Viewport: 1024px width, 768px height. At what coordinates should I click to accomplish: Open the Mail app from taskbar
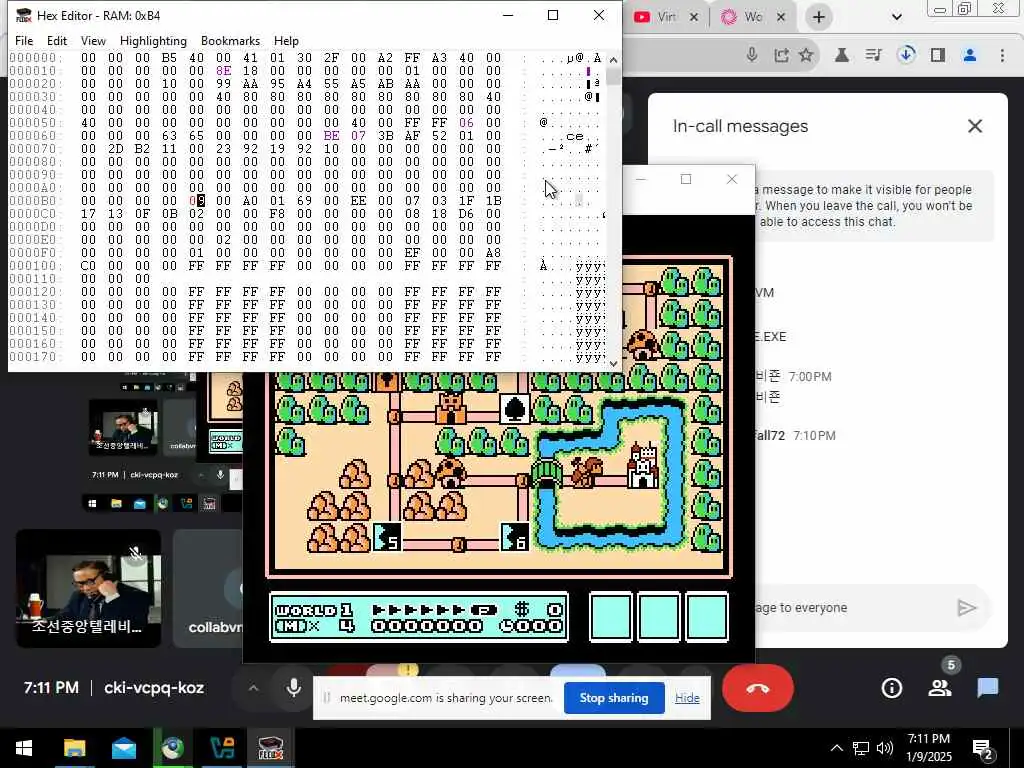tap(123, 748)
